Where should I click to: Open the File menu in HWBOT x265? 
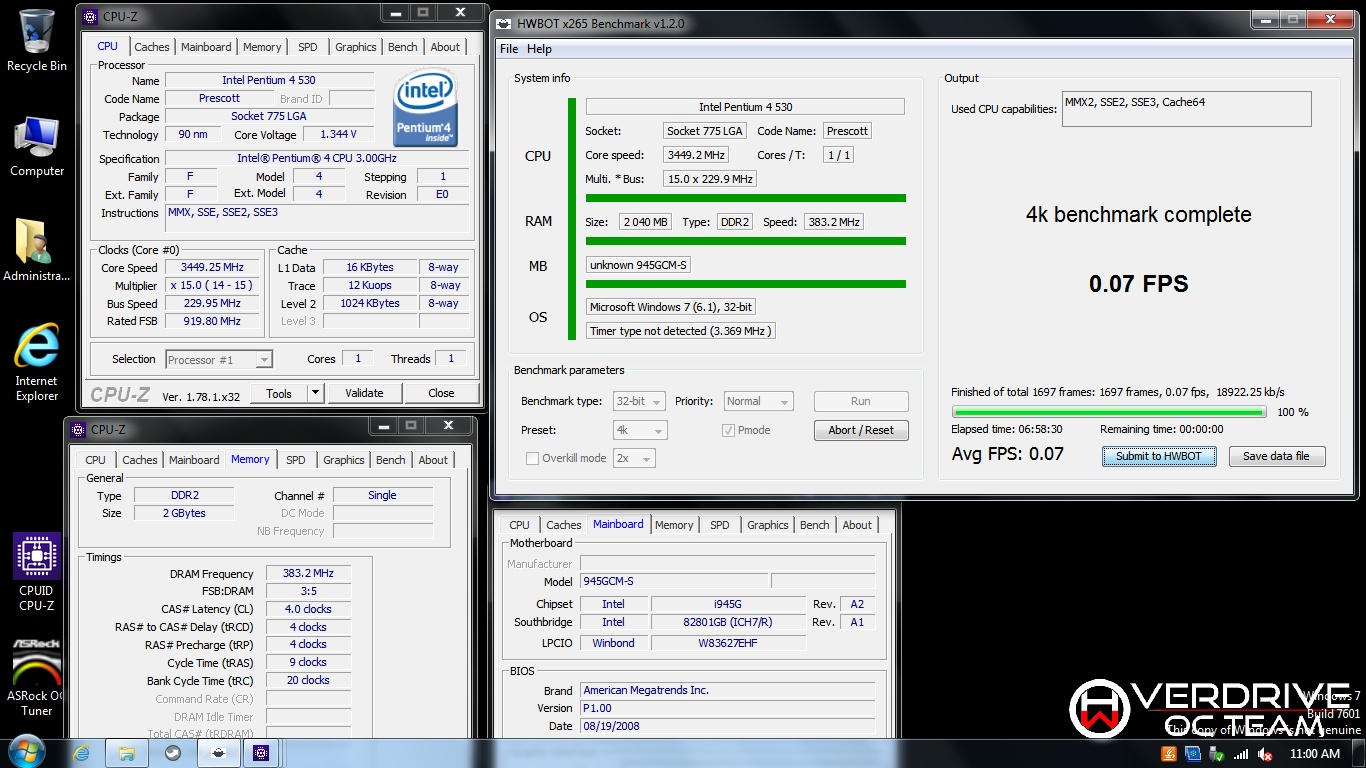pos(509,49)
